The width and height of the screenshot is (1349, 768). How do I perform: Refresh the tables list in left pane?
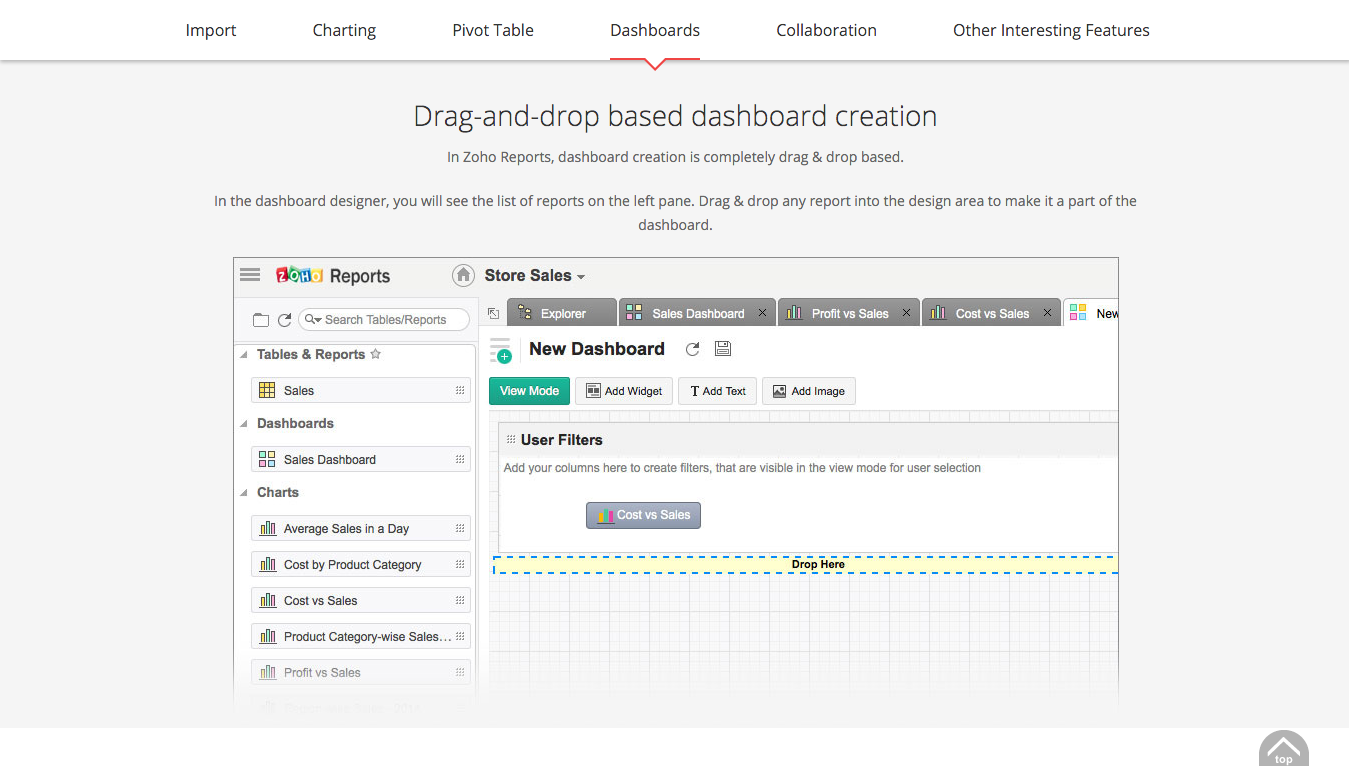pyautogui.click(x=284, y=320)
